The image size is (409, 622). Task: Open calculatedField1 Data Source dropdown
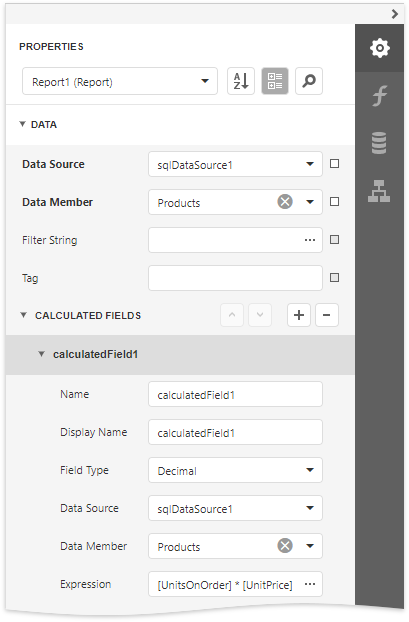pyautogui.click(x=235, y=508)
